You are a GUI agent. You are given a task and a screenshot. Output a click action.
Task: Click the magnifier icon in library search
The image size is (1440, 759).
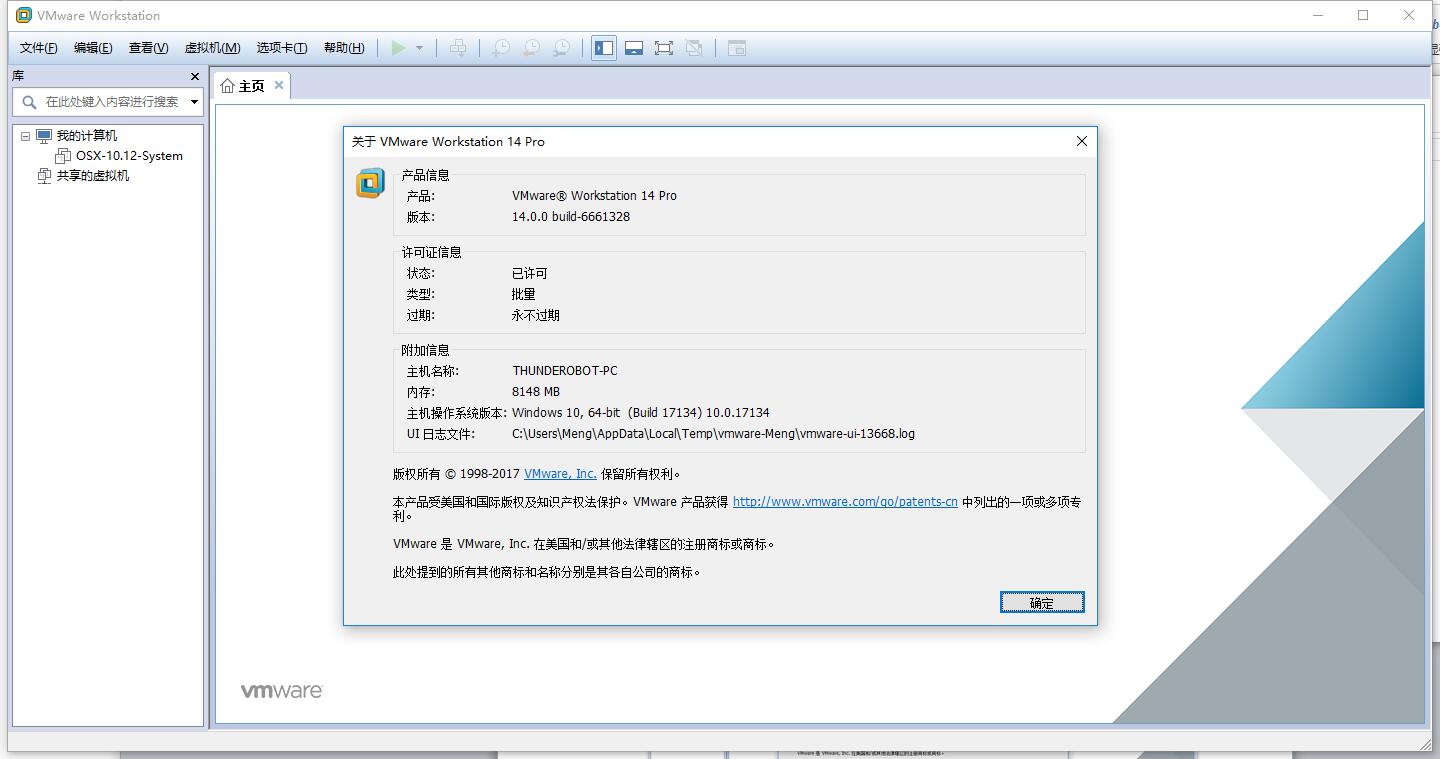29,101
